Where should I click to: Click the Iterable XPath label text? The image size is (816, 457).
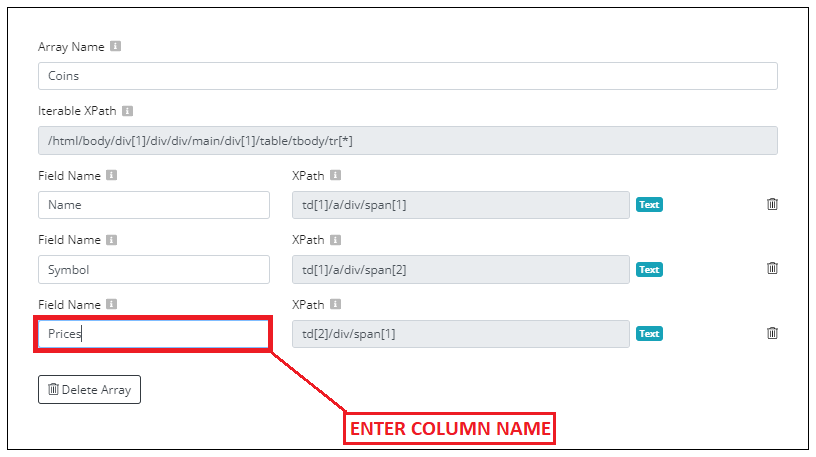[77, 111]
